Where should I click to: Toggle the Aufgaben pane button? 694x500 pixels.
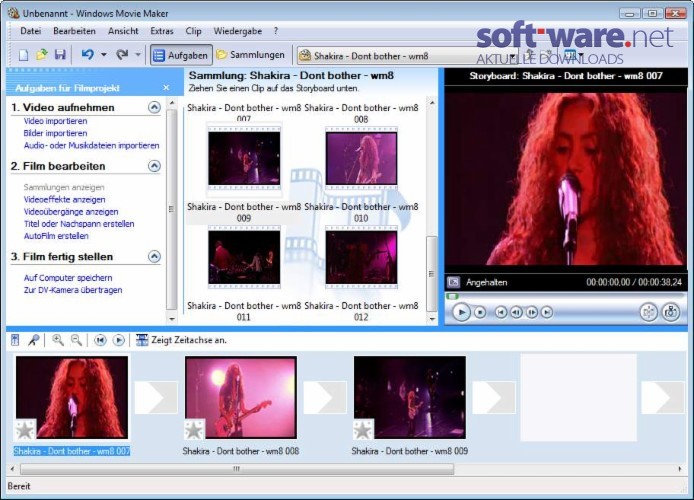pyautogui.click(x=181, y=55)
